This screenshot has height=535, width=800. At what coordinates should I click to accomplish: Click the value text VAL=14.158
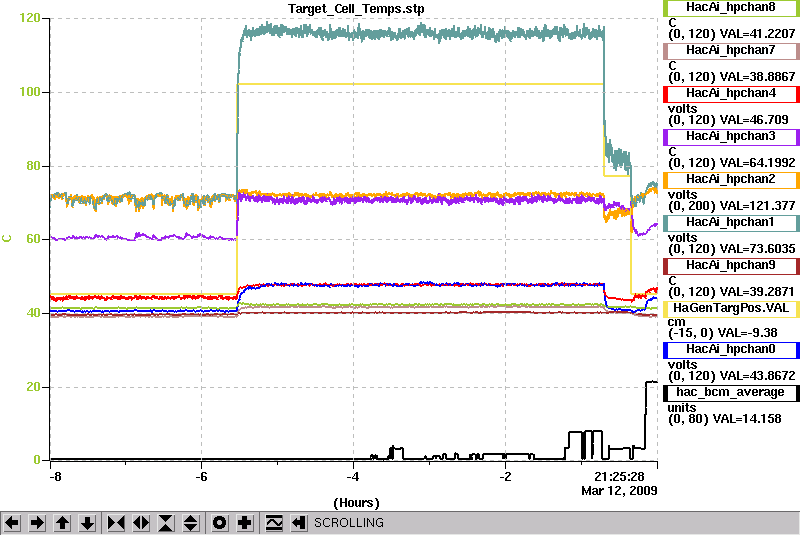click(x=747, y=419)
